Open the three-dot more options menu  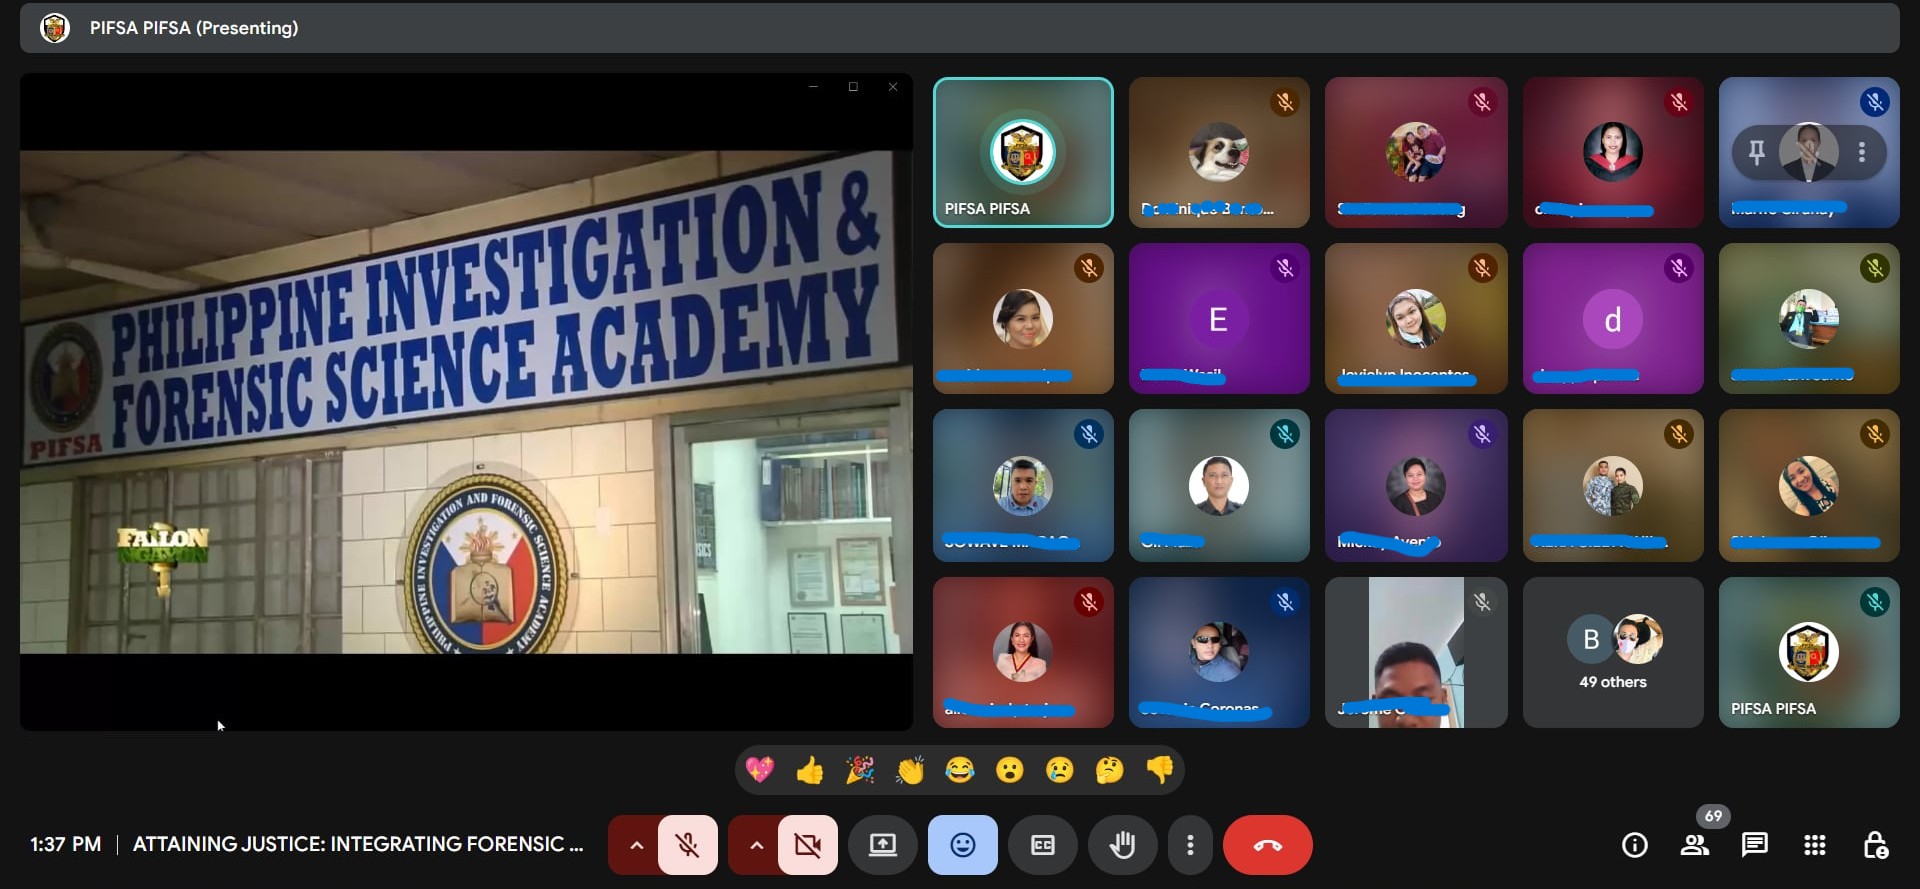tap(1190, 845)
